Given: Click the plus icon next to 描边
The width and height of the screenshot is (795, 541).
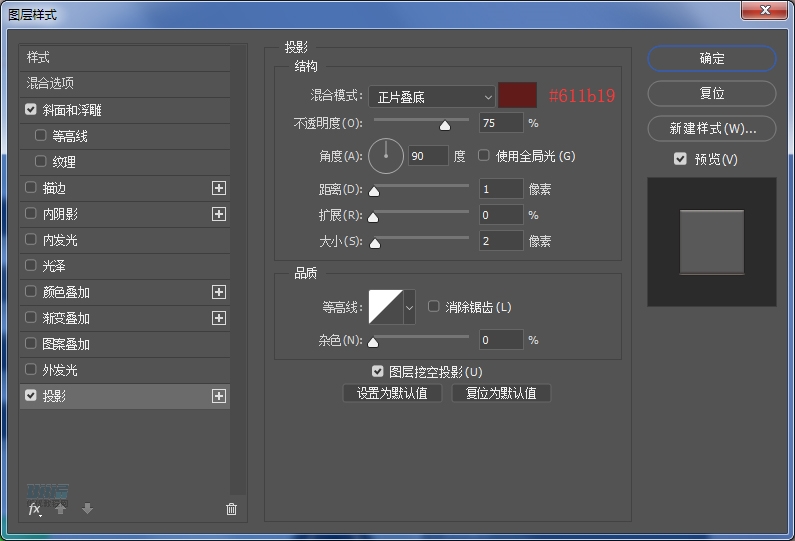Looking at the screenshot, I should pos(219,188).
